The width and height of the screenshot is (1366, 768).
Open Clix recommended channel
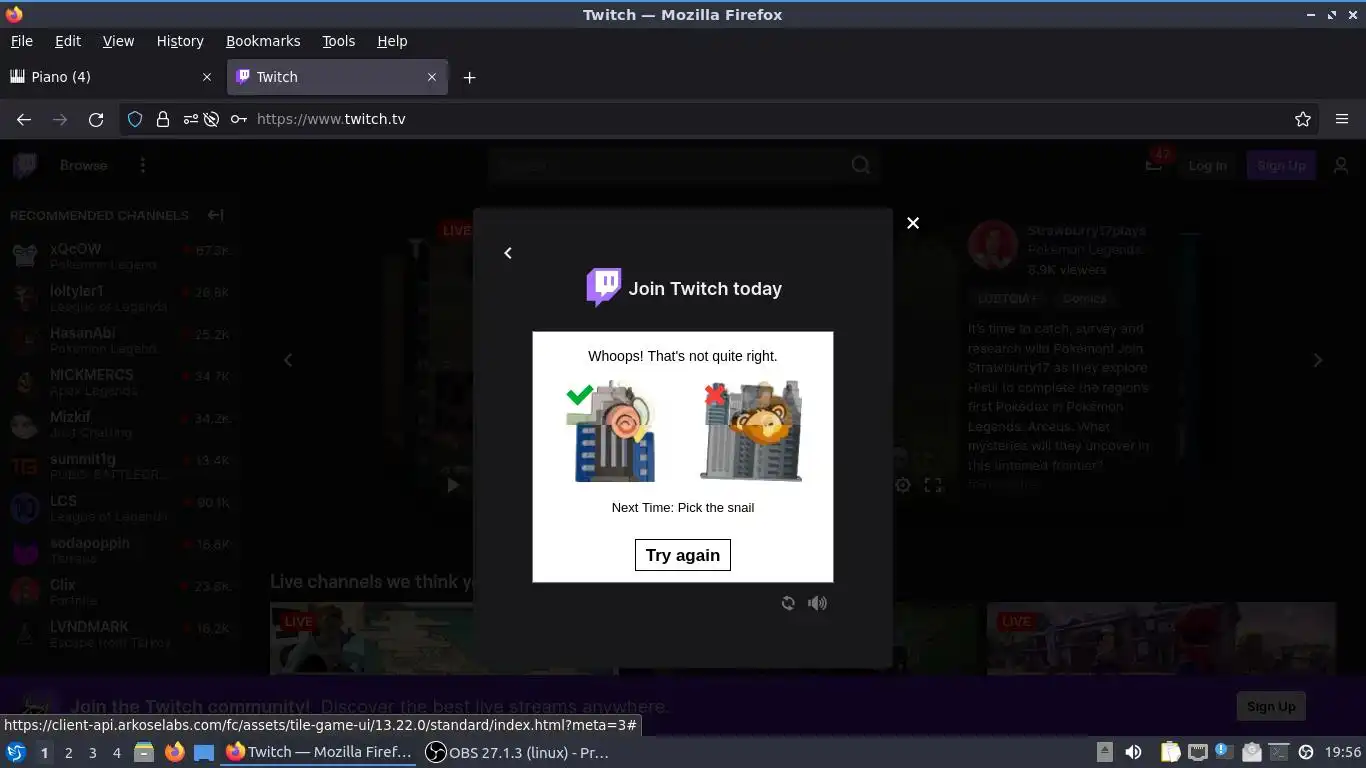(x=120, y=592)
